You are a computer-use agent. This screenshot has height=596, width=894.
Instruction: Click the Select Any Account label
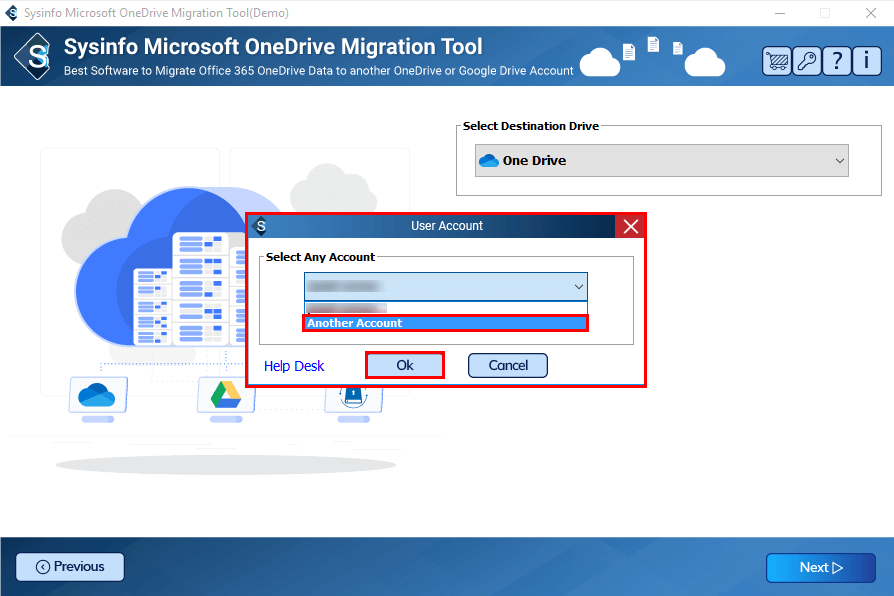pos(320,257)
